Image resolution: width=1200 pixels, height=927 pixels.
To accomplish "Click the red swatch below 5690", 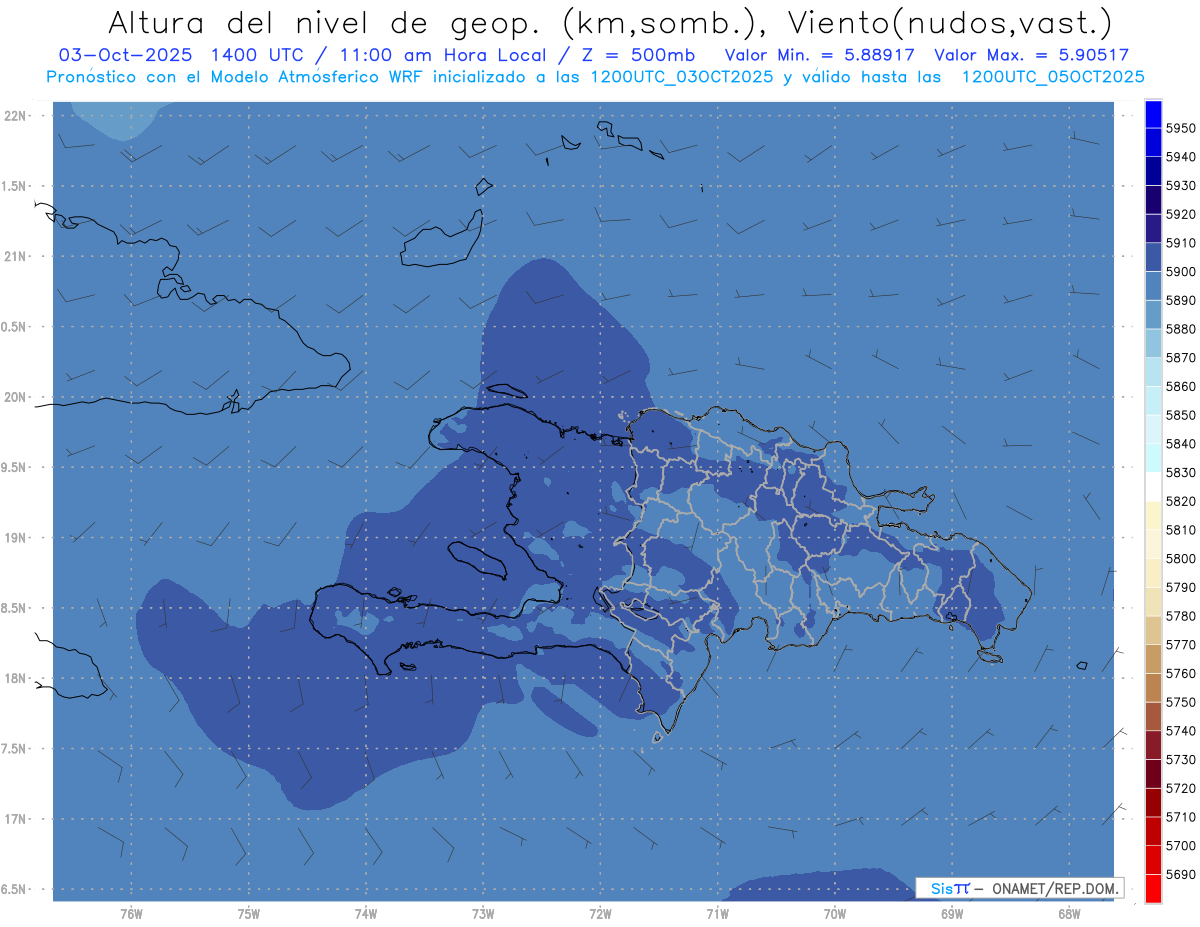I will pos(1153,888).
